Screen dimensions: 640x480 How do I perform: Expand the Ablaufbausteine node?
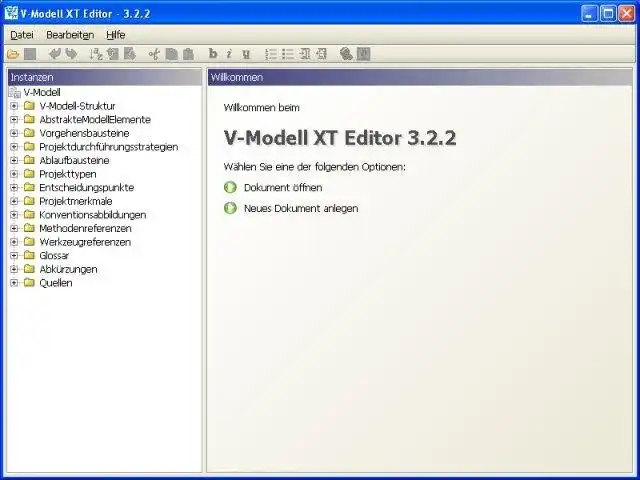[x=14, y=160]
